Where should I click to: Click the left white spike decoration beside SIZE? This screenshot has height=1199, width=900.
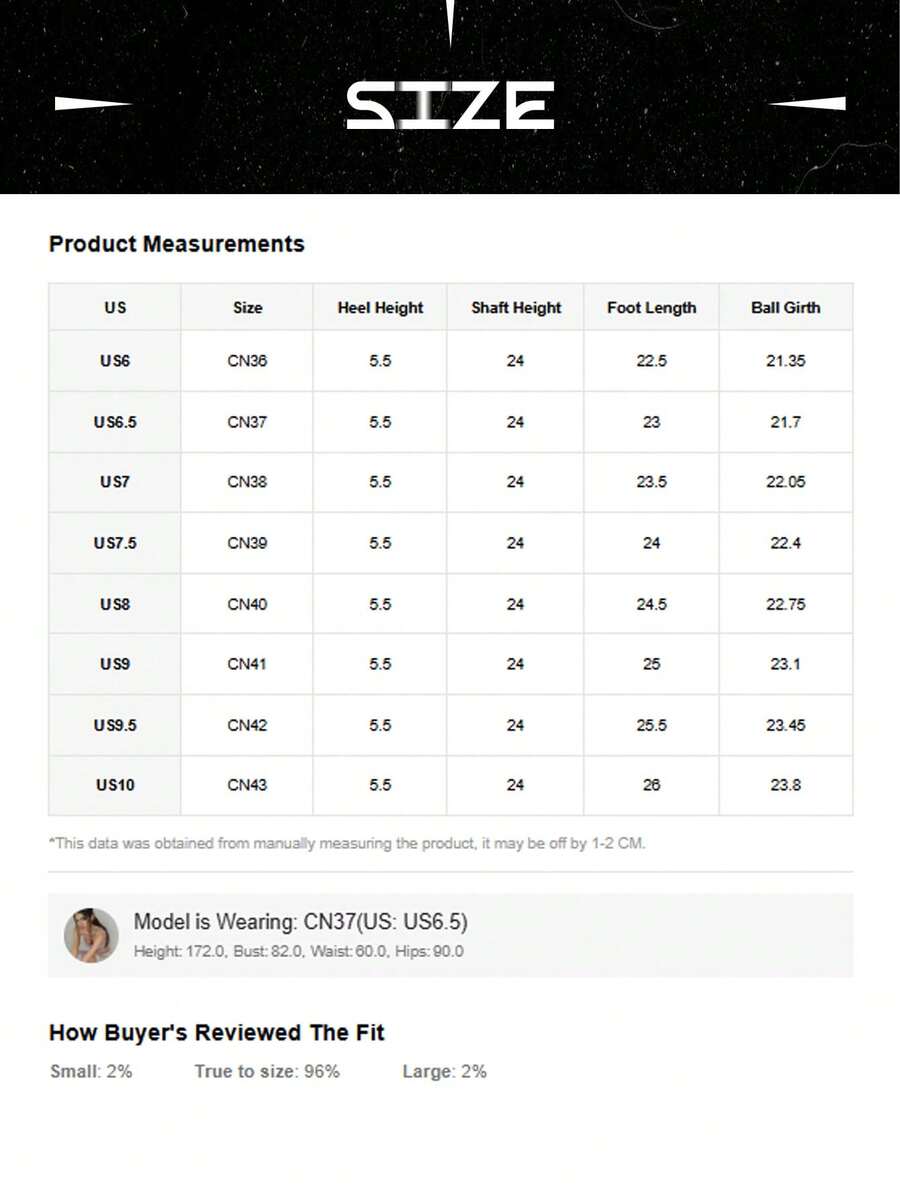[x=93, y=103]
